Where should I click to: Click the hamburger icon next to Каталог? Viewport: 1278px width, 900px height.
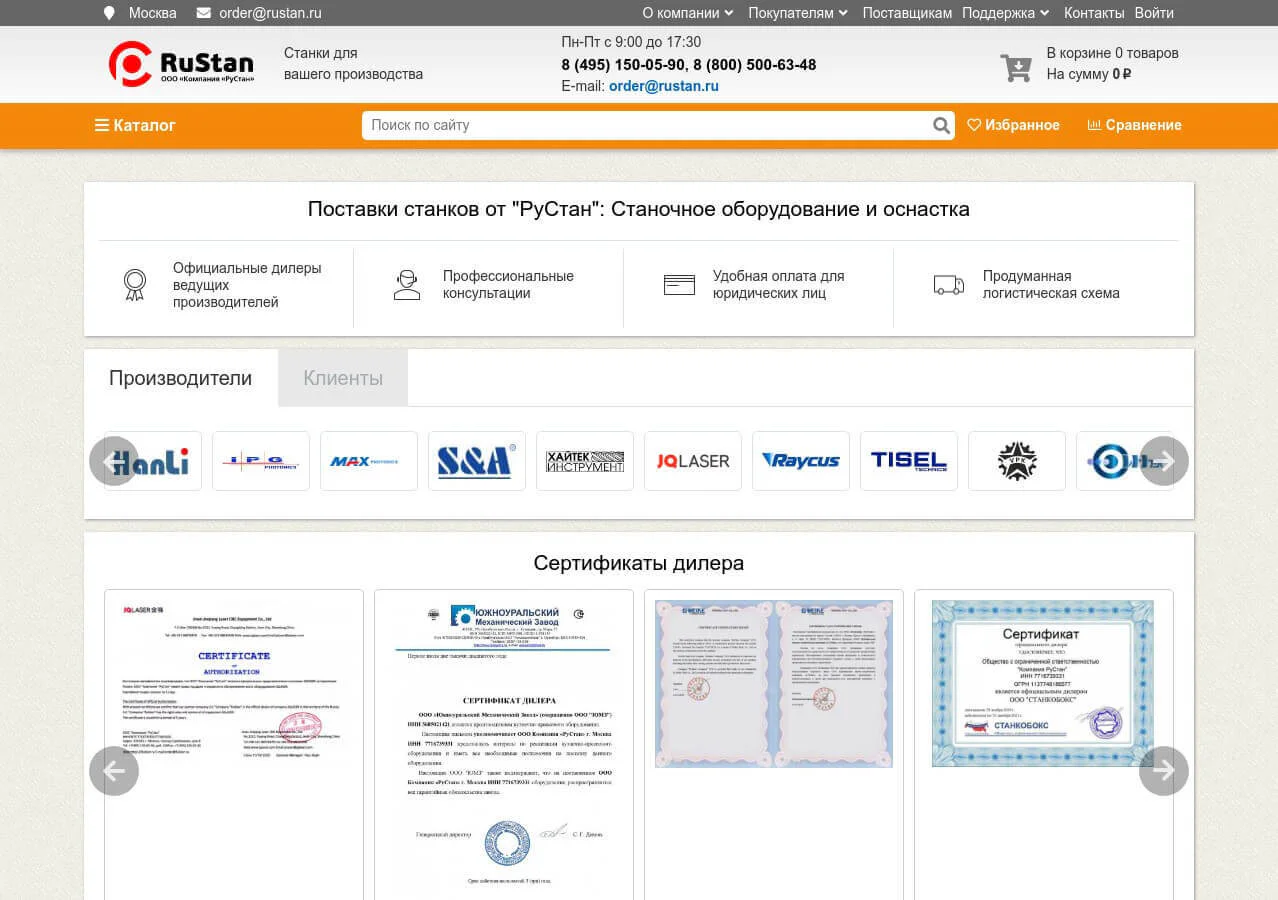102,125
